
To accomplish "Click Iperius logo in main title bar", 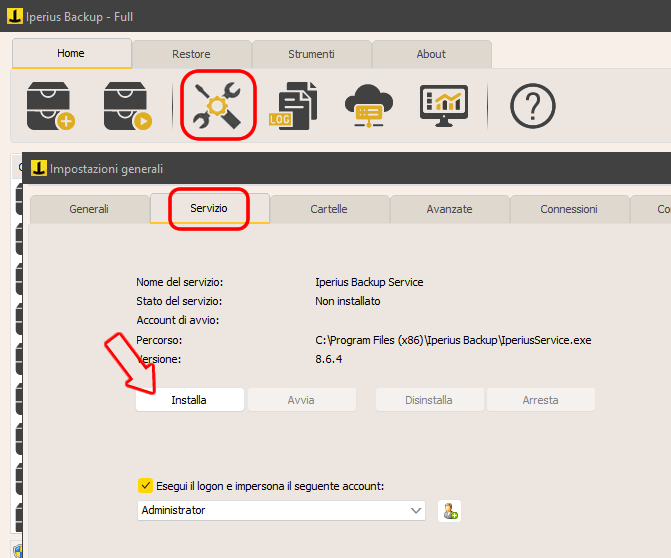I will click(15, 16).
